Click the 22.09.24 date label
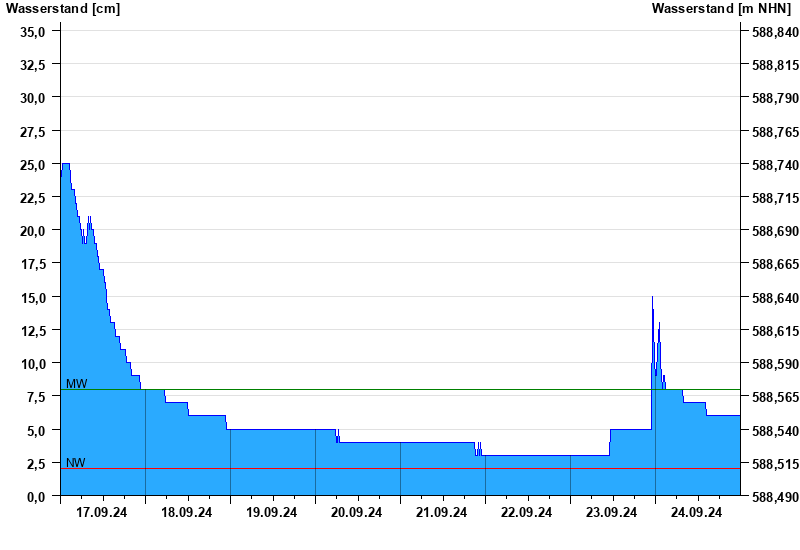This screenshot has width=800, height=550. pyautogui.click(x=527, y=512)
